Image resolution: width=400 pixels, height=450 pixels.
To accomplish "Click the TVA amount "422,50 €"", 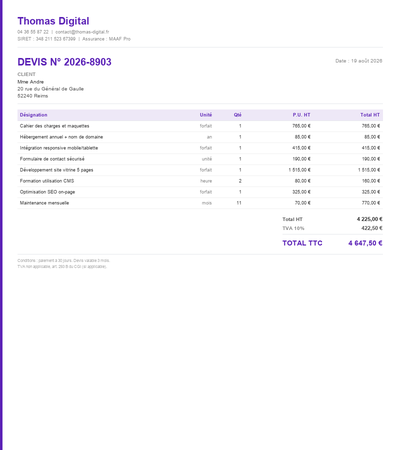I will click(x=372, y=228).
